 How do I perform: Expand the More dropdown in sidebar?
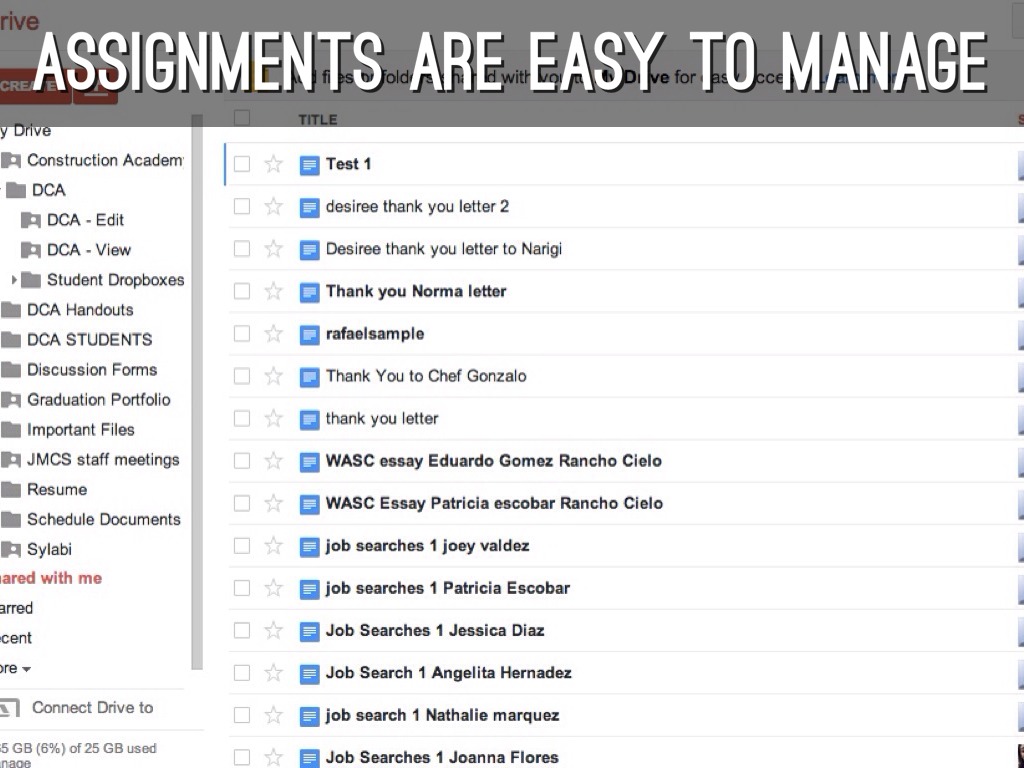tap(24, 668)
